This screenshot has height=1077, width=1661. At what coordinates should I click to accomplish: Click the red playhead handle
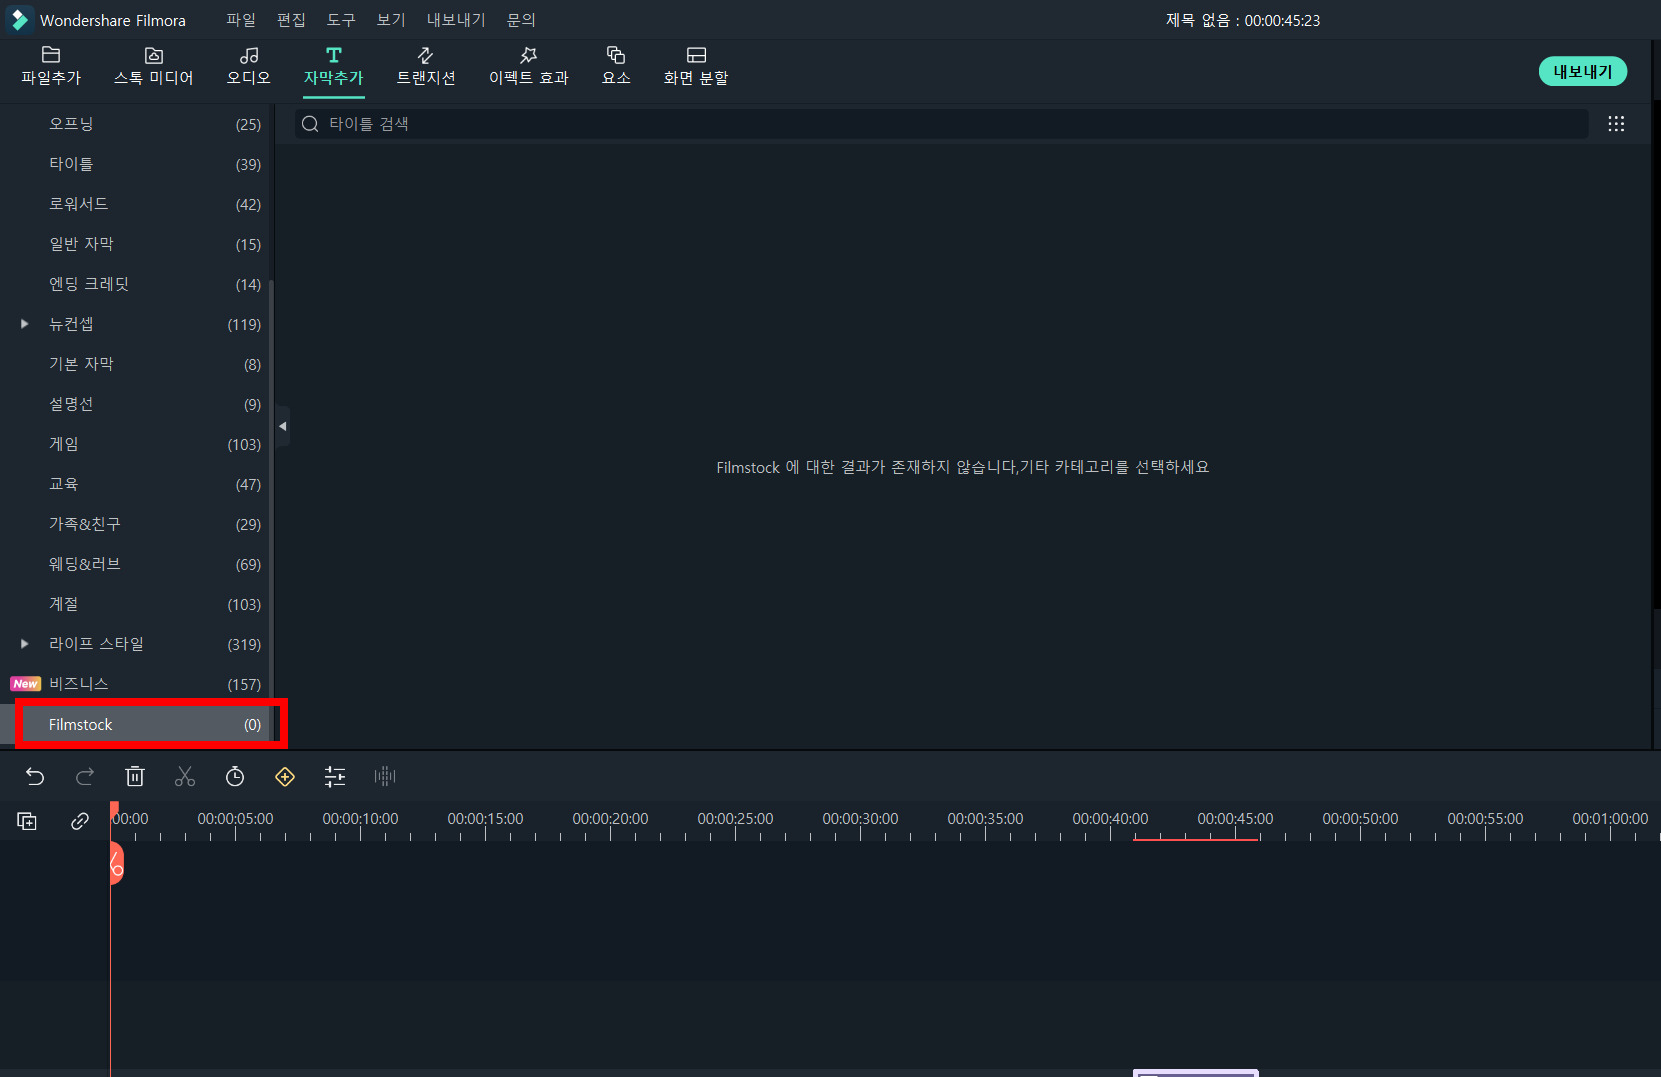tap(116, 862)
